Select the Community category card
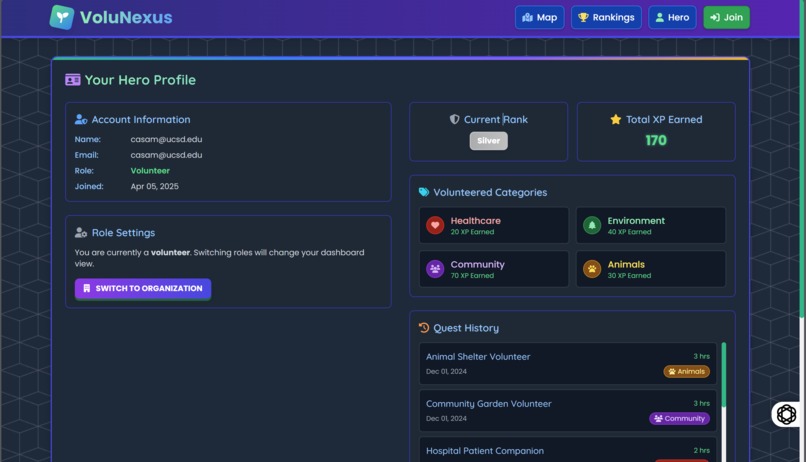 click(494, 269)
